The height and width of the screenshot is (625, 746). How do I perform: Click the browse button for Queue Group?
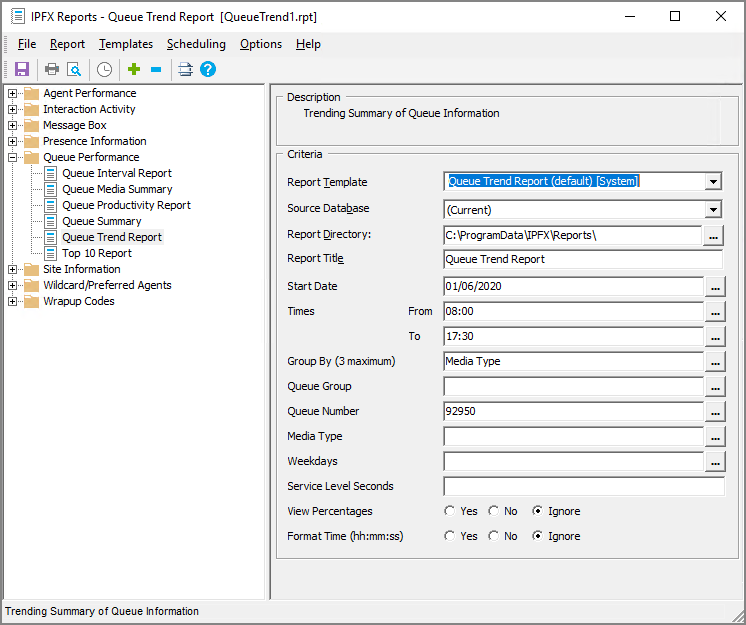coord(715,387)
